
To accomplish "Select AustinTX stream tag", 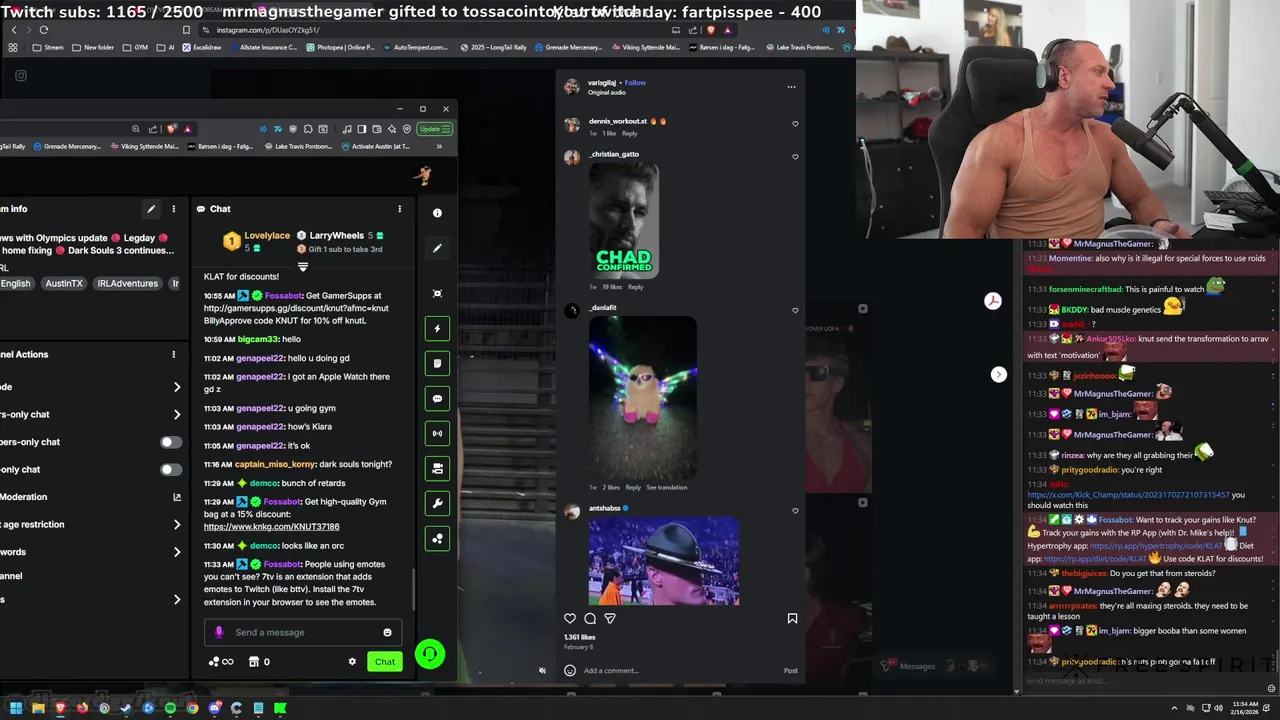I will (x=64, y=283).
